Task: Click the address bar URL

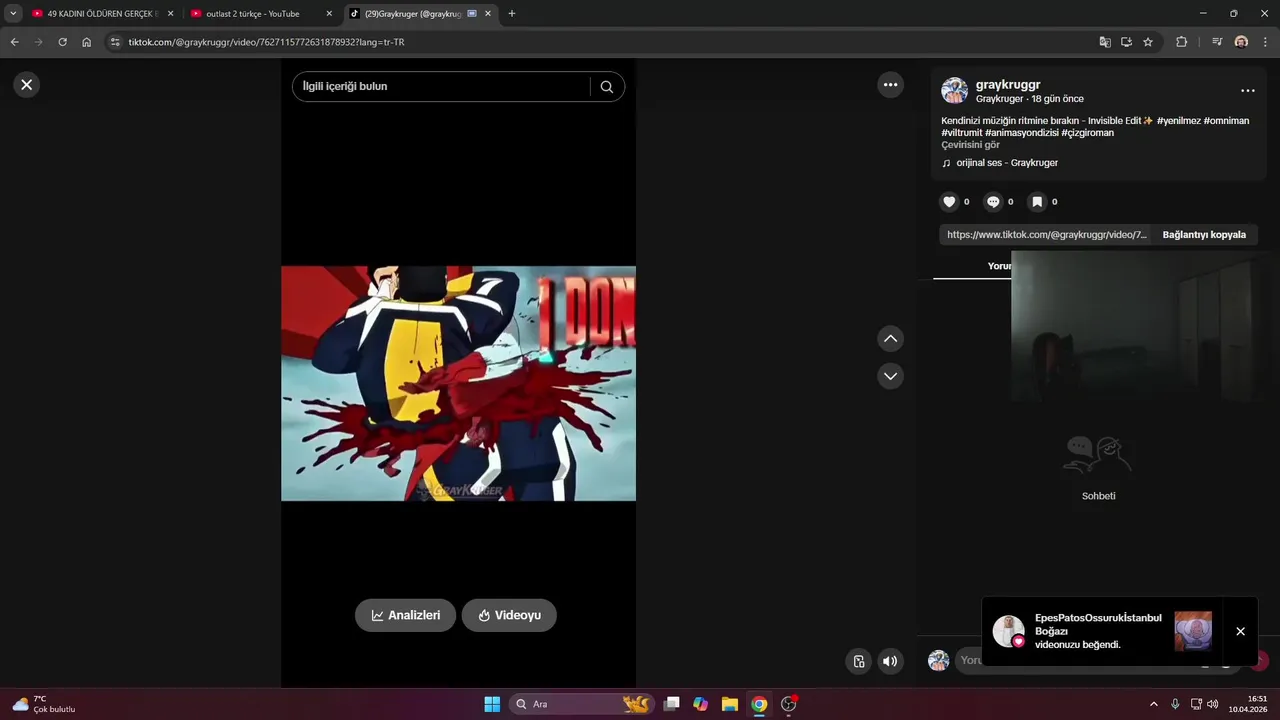Action: pos(266,42)
